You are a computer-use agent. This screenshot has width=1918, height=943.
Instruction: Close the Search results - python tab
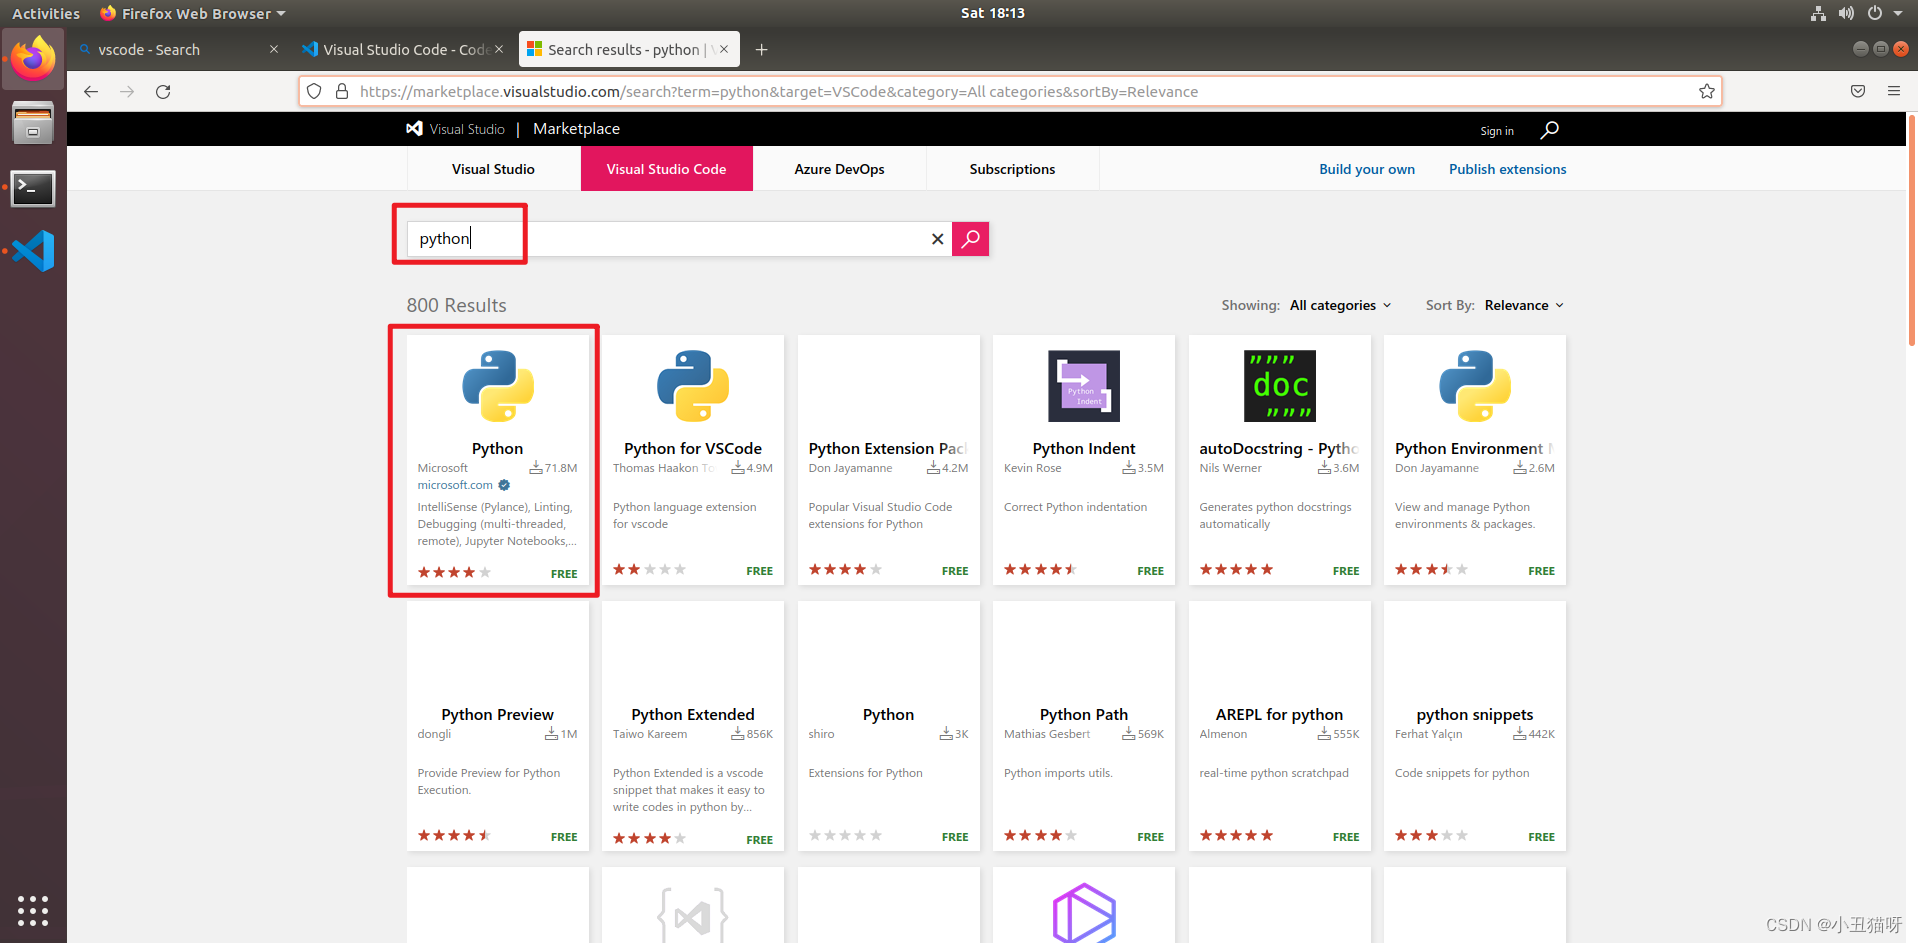724,49
